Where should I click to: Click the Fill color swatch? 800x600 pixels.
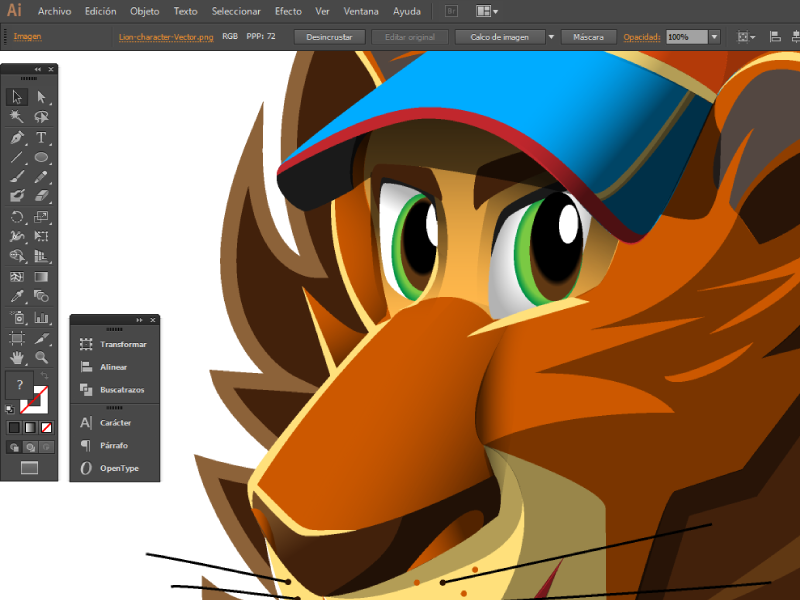tap(20, 385)
